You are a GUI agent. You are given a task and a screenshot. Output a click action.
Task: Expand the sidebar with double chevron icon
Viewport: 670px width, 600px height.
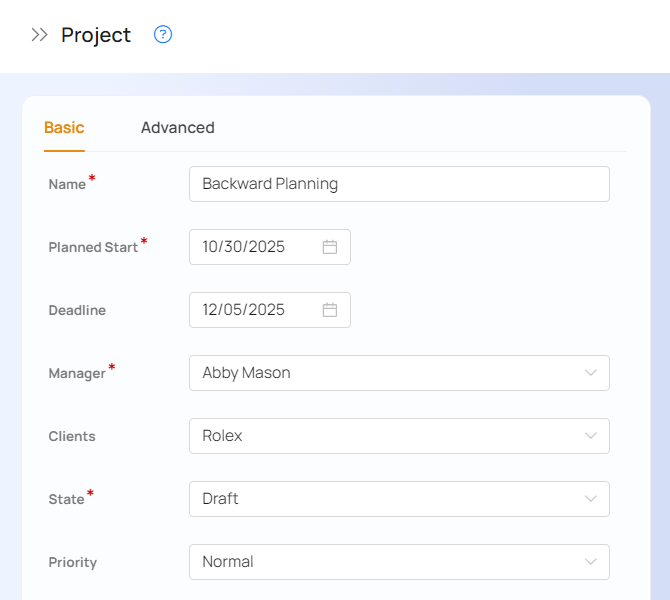point(39,35)
